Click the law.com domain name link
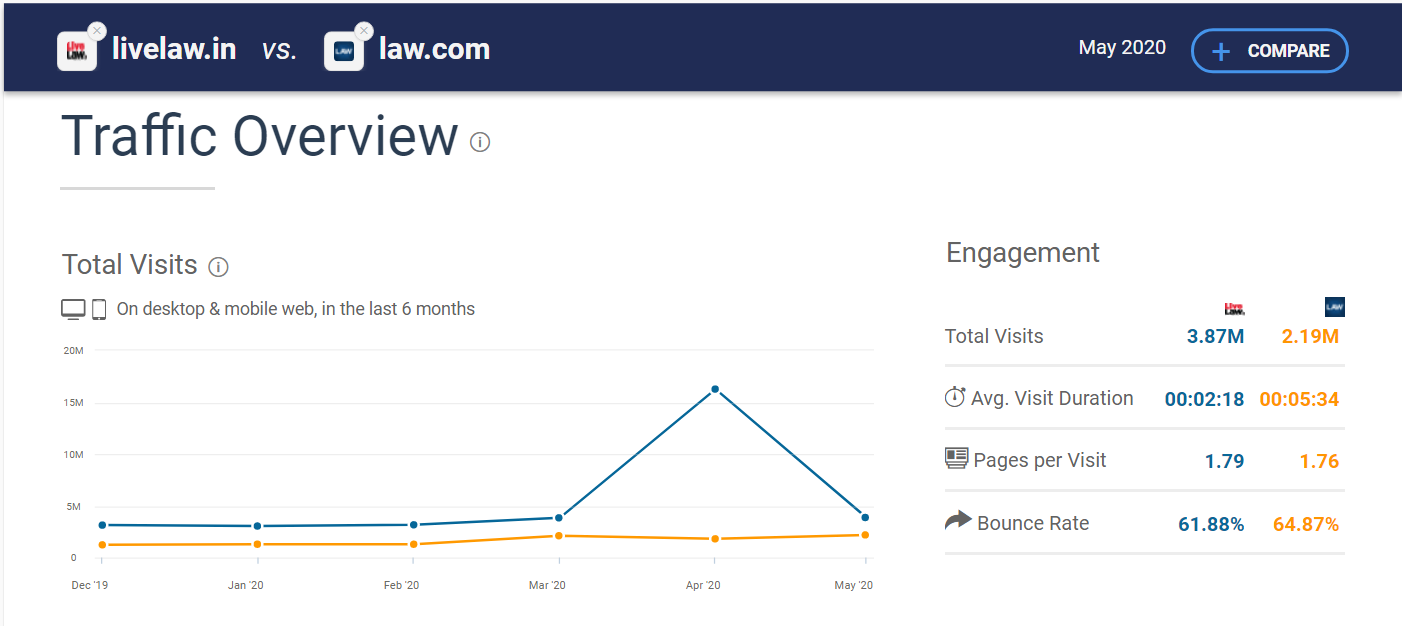This screenshot has height=626, width=1402. (x=434, y=49)
